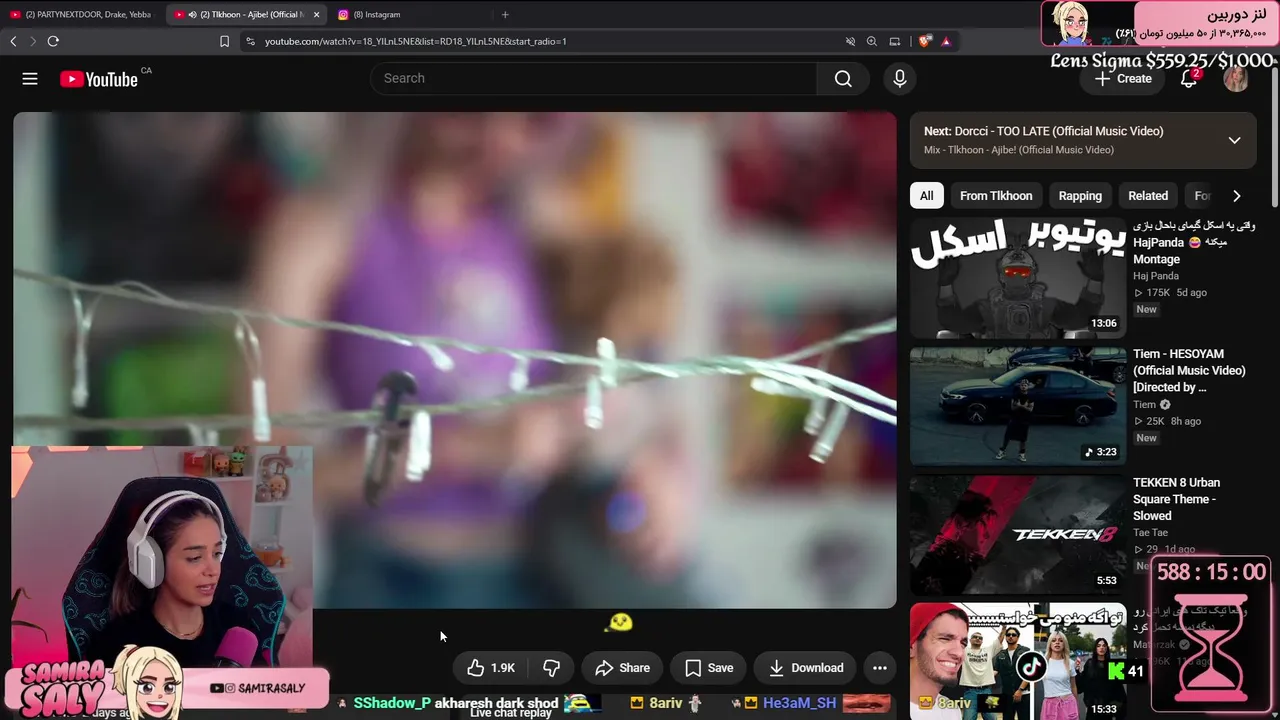Open the HajPanda Montage video thumbnail

click(x=1018, y=278)
